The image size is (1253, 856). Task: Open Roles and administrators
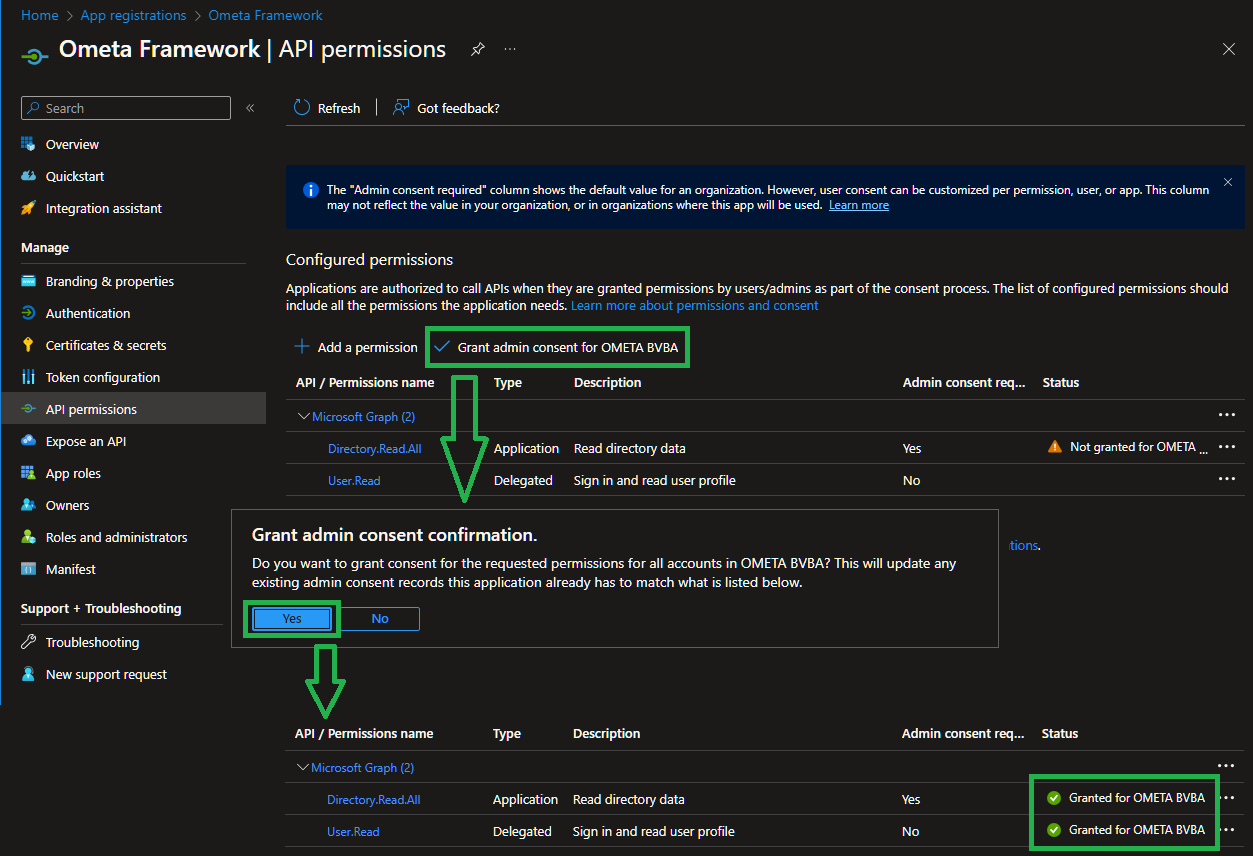coord(117,537)
